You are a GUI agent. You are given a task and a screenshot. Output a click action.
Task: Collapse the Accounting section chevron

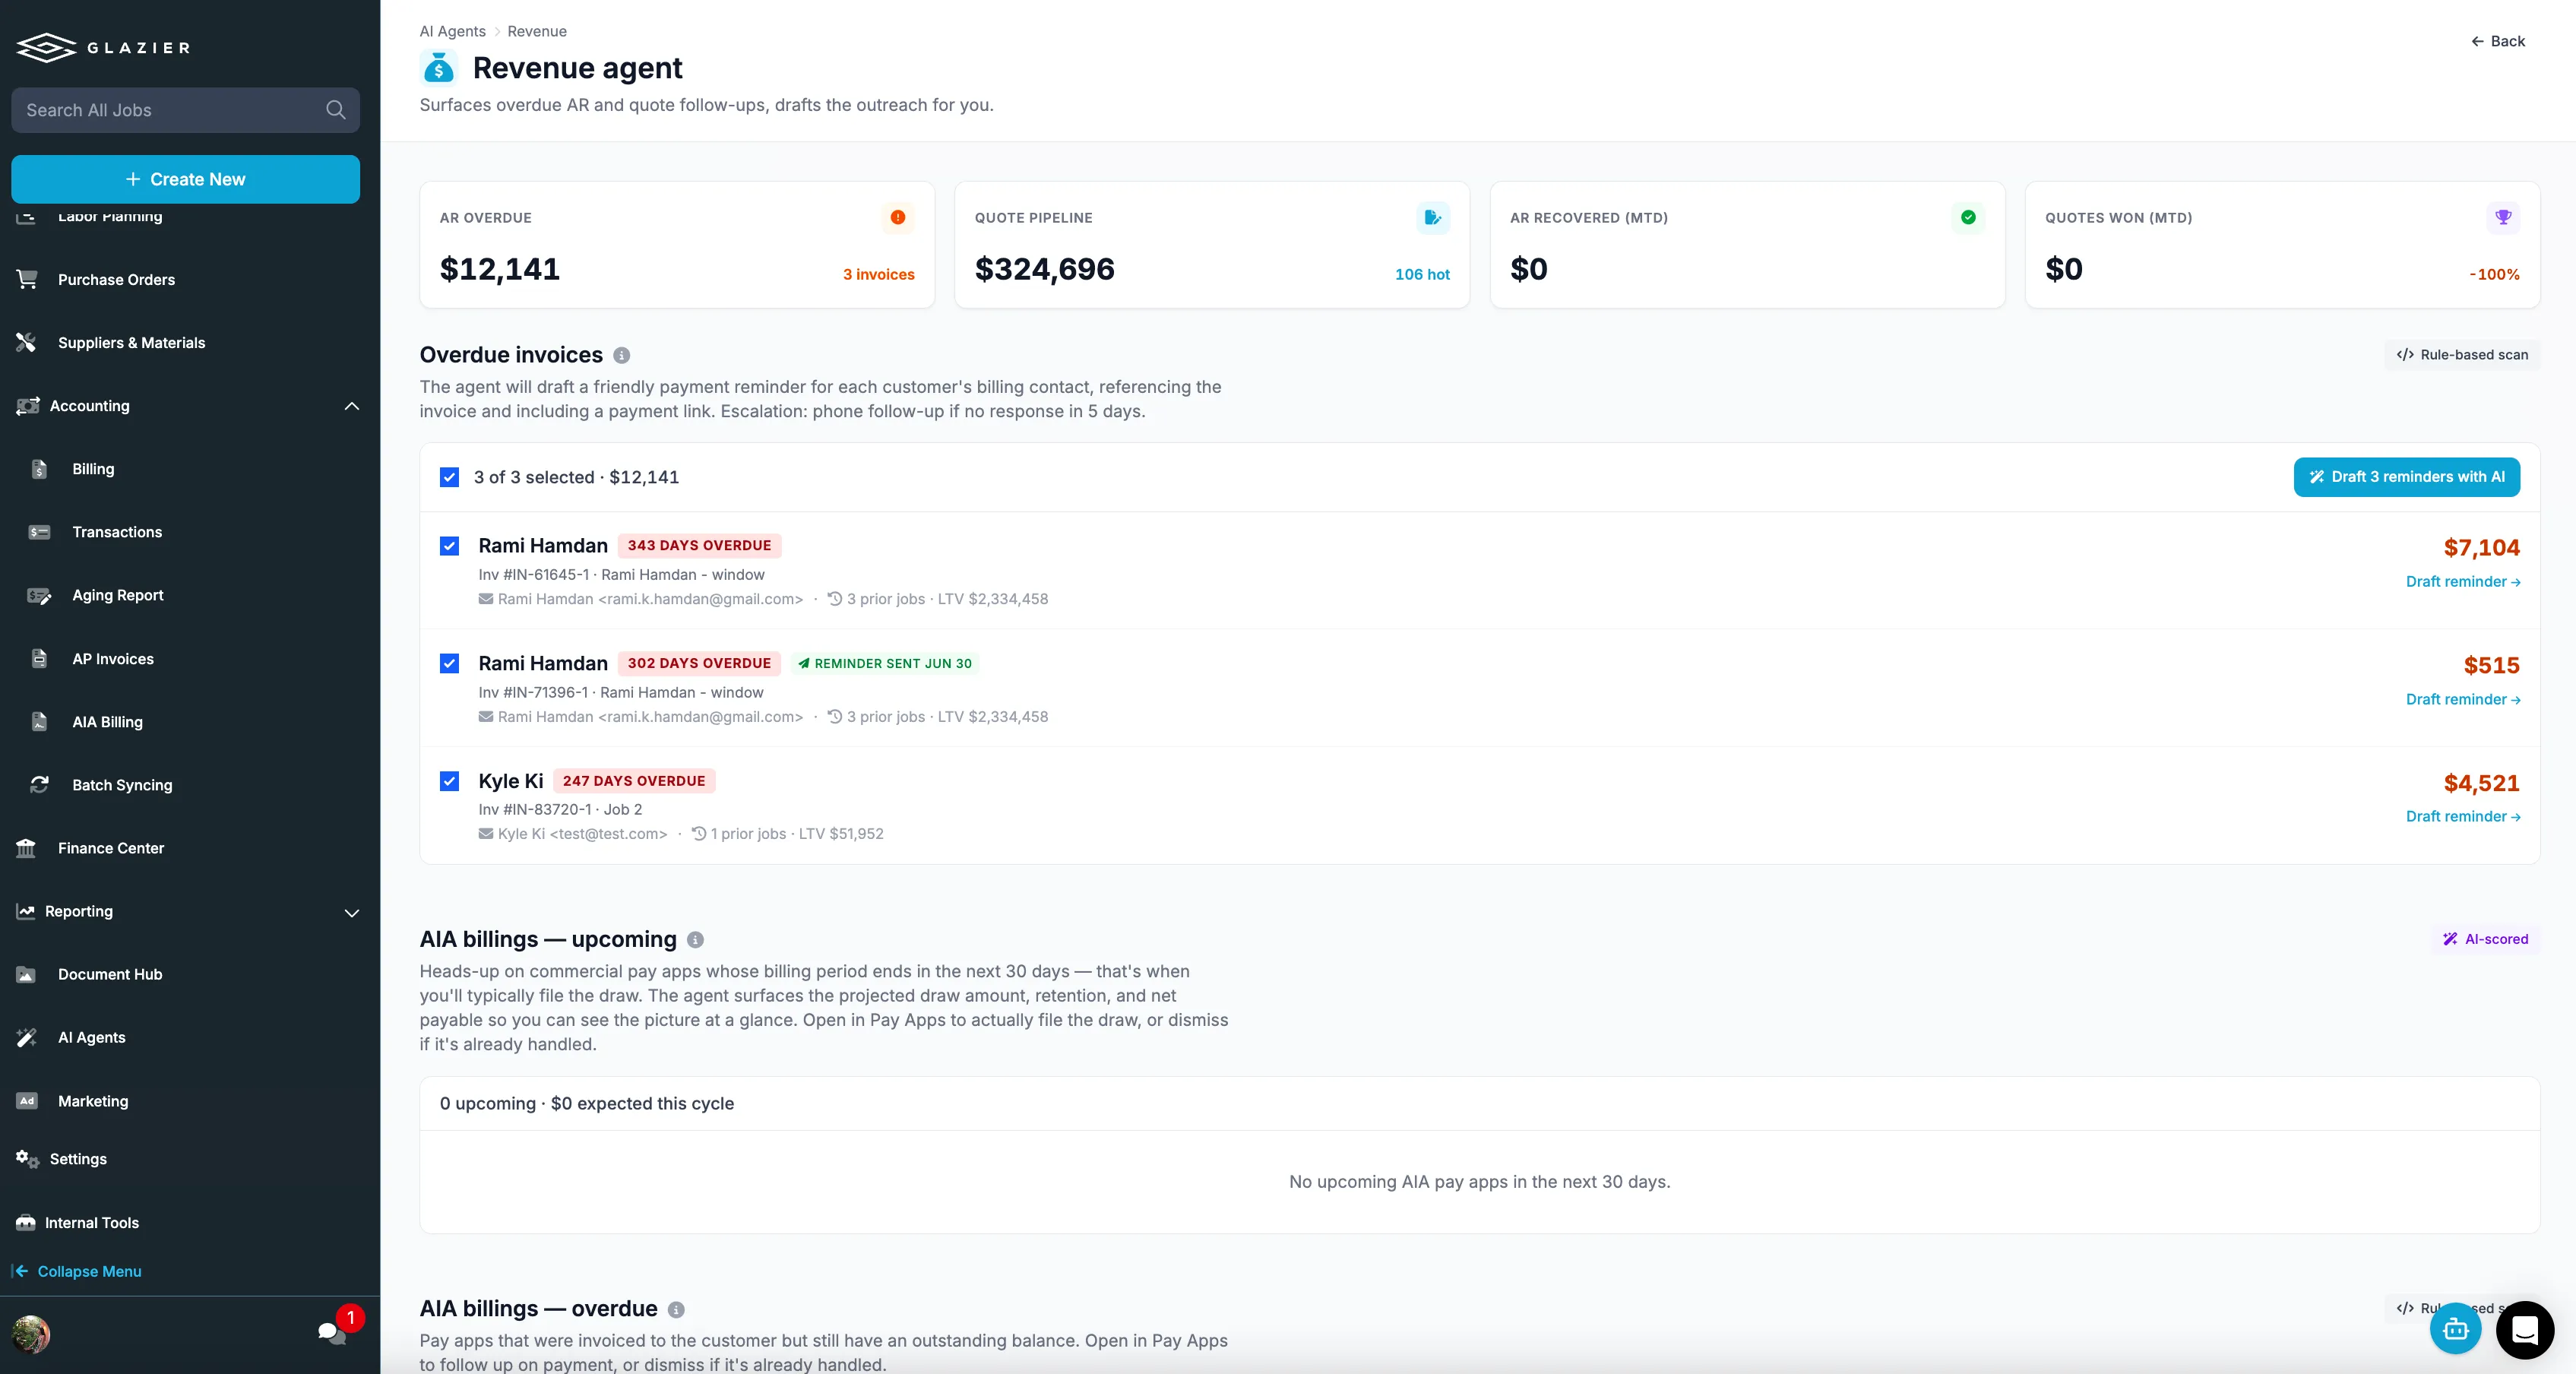(352, 406)
